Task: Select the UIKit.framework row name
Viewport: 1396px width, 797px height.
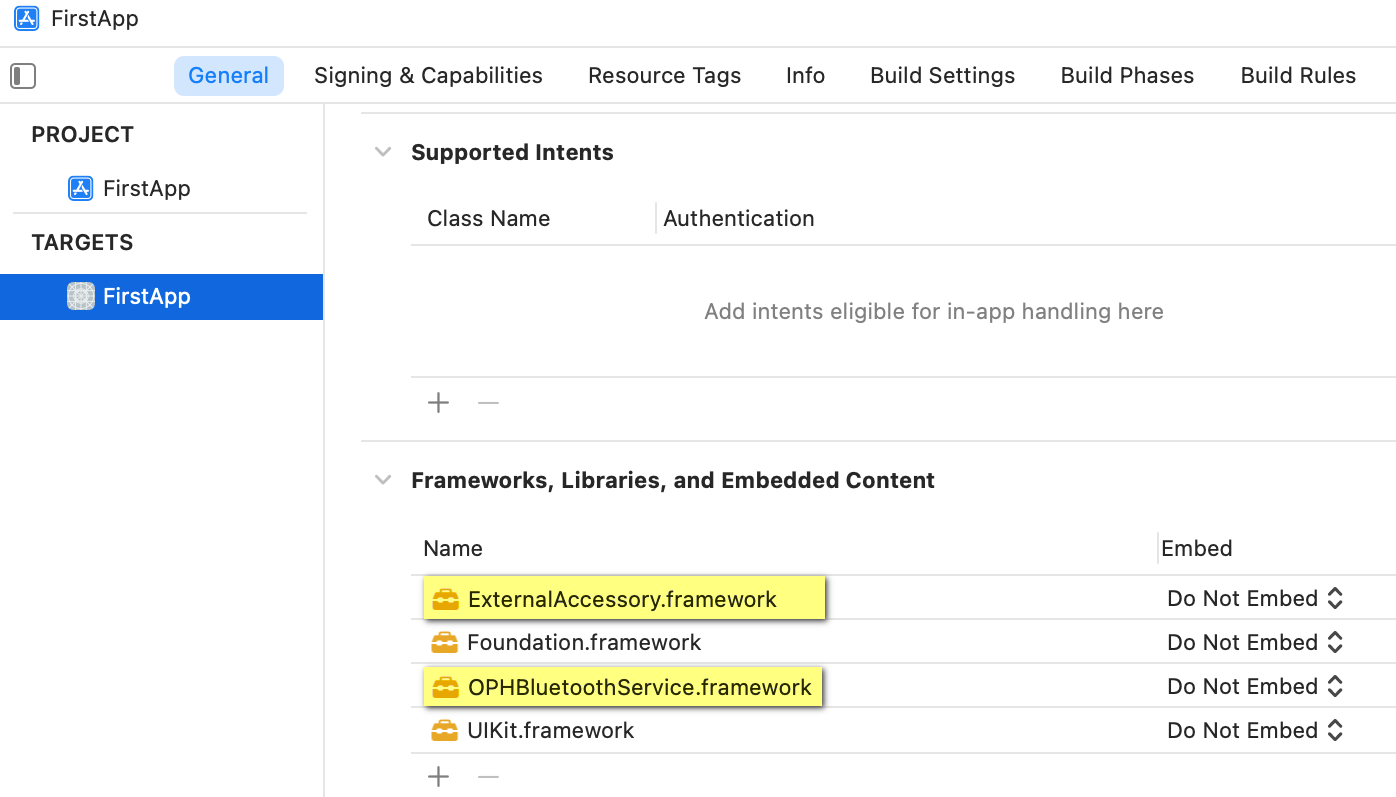Action: (550, 730)
